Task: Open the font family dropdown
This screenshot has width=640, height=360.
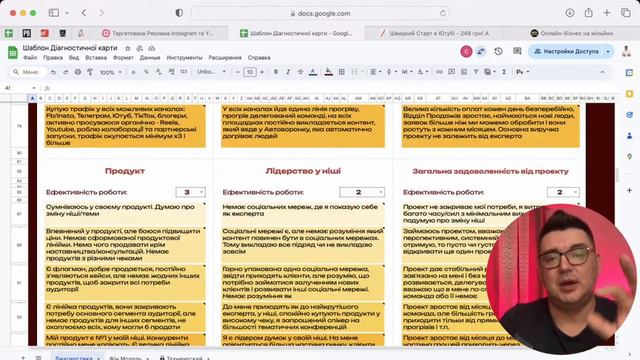Action: [211, 72]
